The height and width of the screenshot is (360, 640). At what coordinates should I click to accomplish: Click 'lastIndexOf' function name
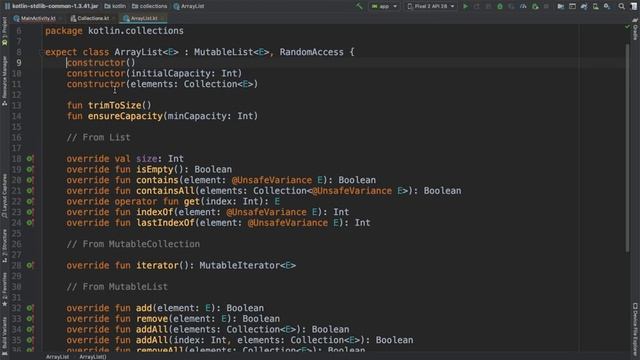pyautogui.click(x=165, y=223)
